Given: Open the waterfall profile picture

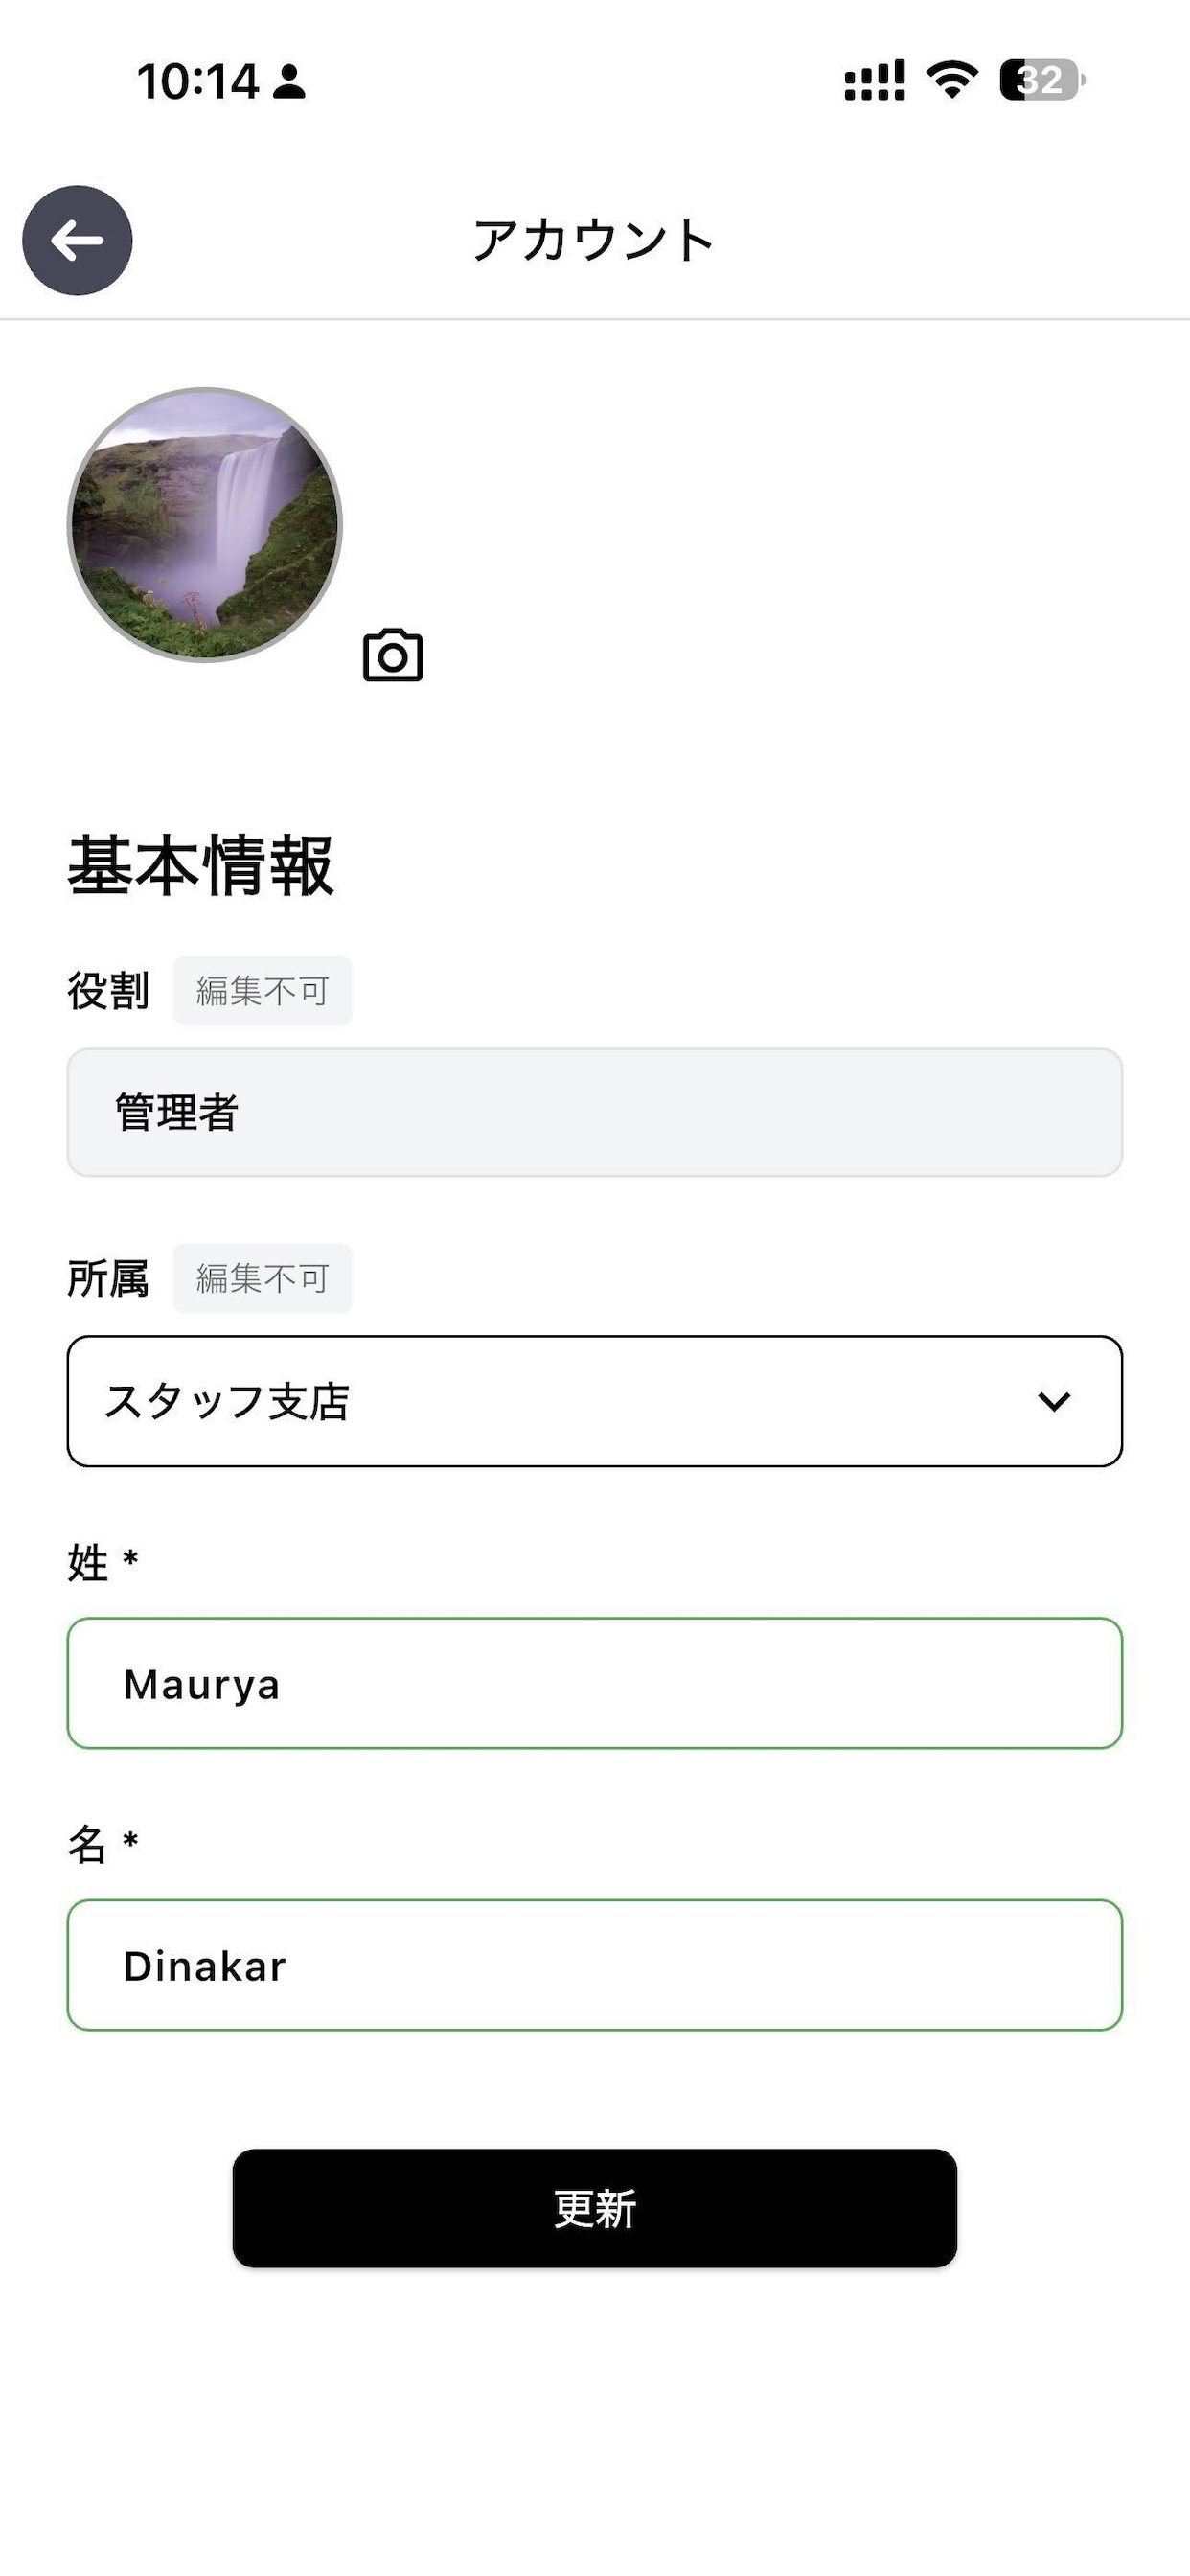Looking at the screenshot, I should pyautogui.click(x=205, y=525).
